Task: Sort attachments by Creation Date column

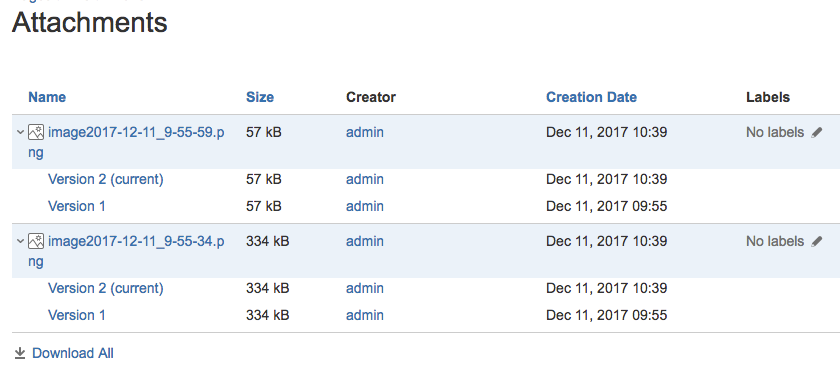Action: tap(591, 97)
